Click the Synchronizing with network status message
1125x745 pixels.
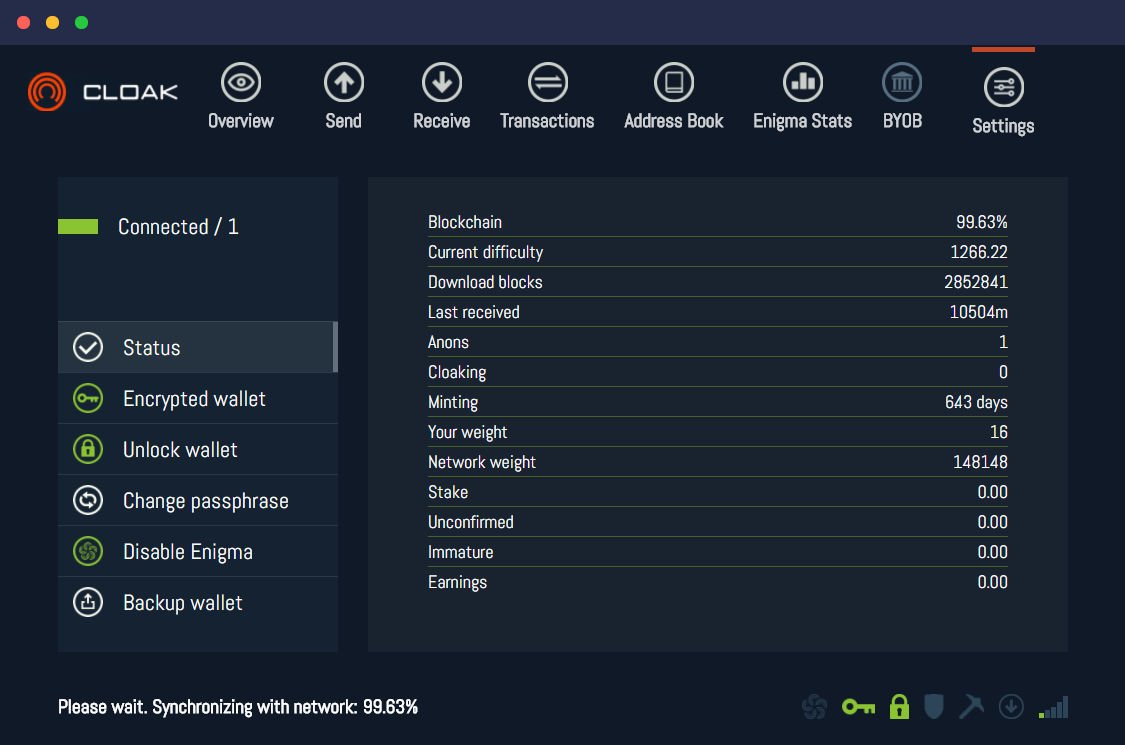tap(237, 707)
